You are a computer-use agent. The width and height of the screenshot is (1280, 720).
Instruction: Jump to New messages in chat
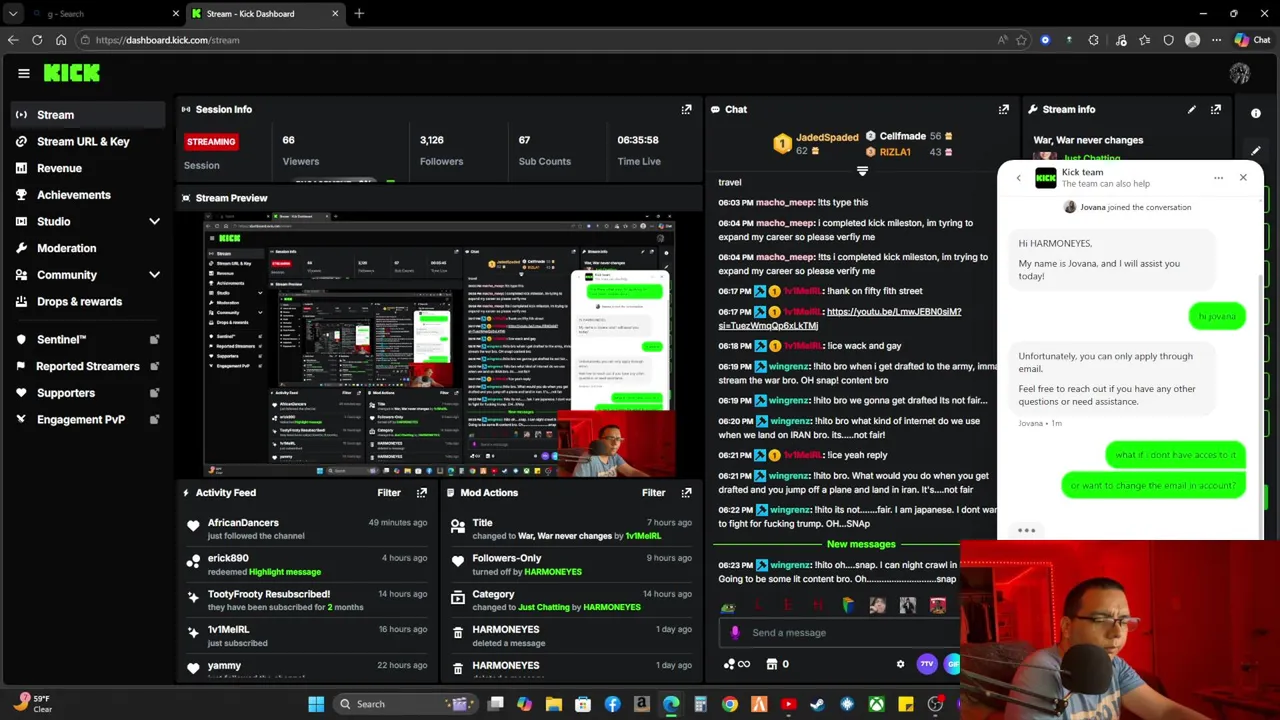click(860, 544)
